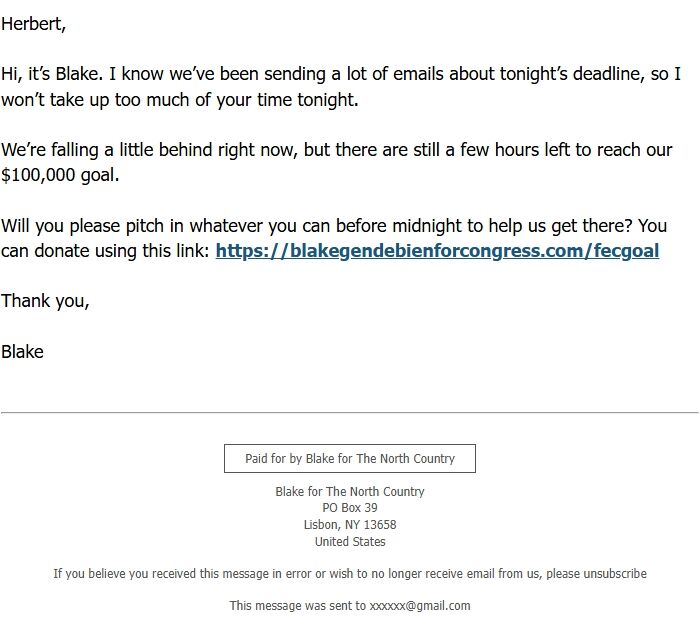Open the blakegendebienforcongress.com/fecgoal donation link

click(x=437, y=251)
